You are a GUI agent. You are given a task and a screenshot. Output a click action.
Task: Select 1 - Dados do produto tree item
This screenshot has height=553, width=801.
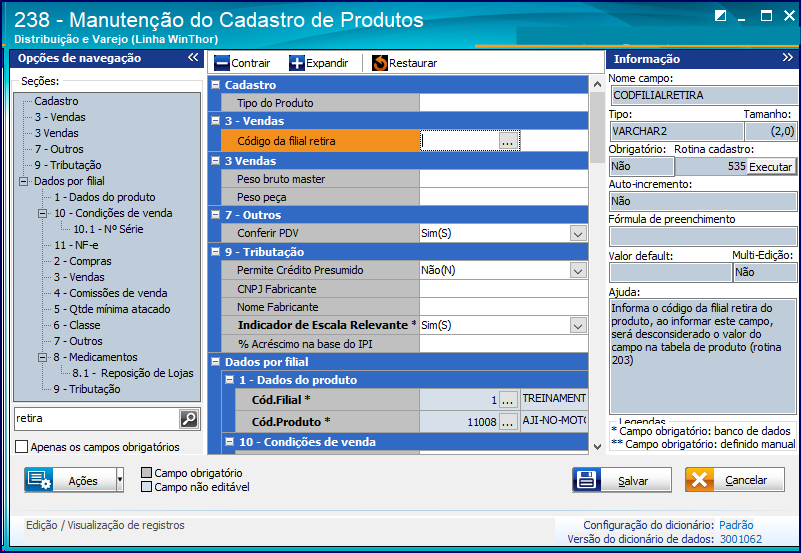105,197
